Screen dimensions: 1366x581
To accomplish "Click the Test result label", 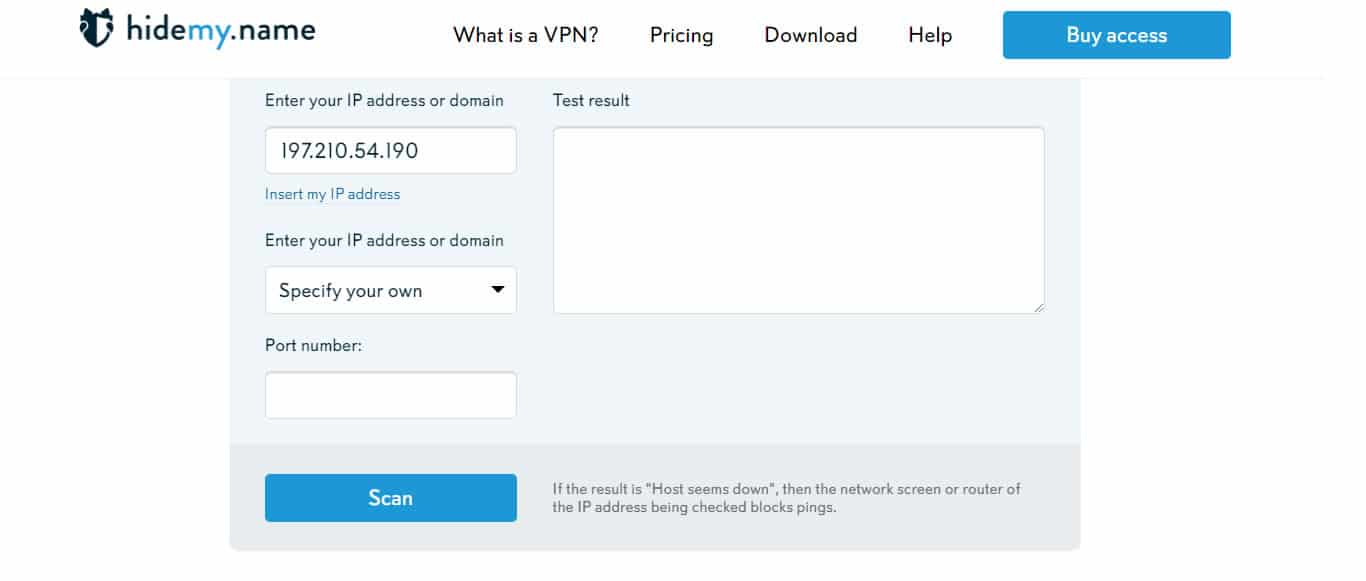I will click(x=591, y=100).
